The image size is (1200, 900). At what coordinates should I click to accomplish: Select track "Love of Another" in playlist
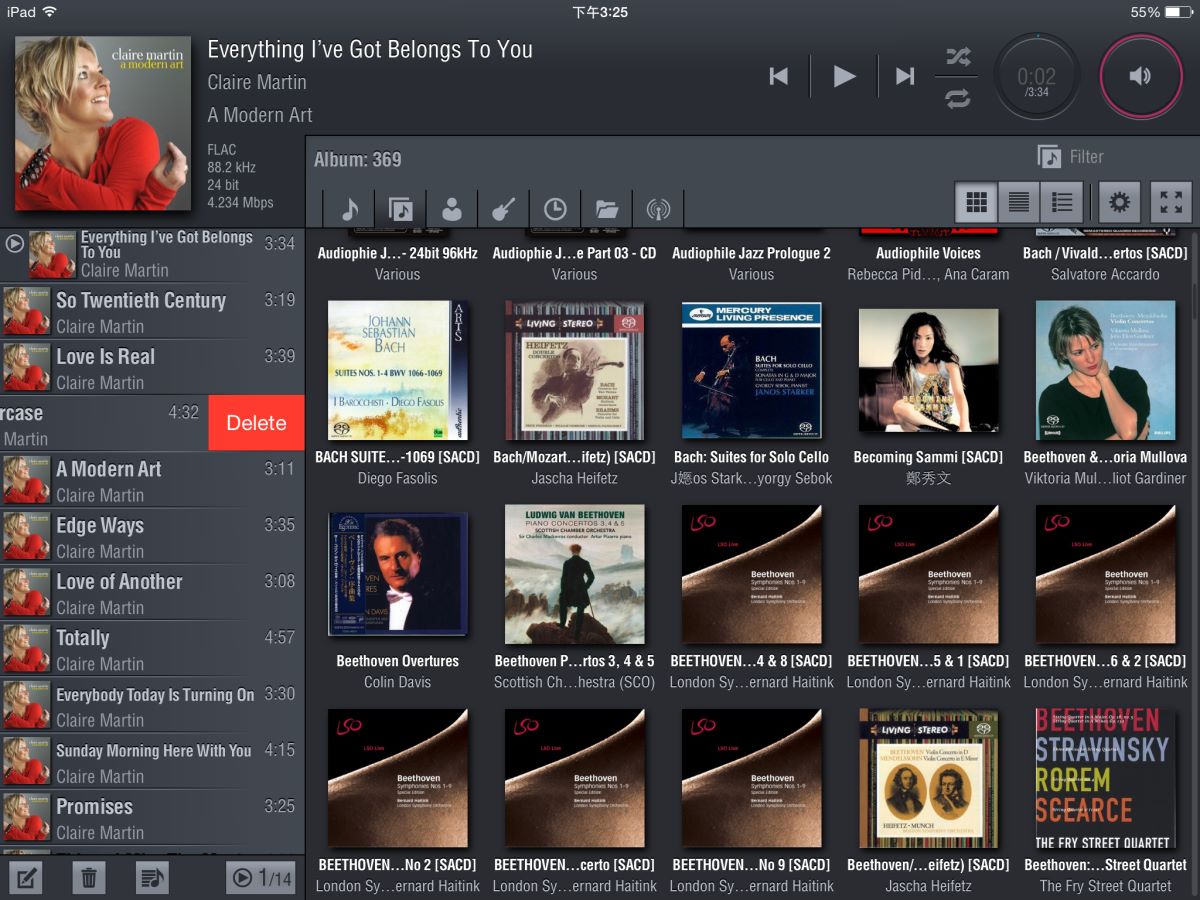click(x=152, y=592)
